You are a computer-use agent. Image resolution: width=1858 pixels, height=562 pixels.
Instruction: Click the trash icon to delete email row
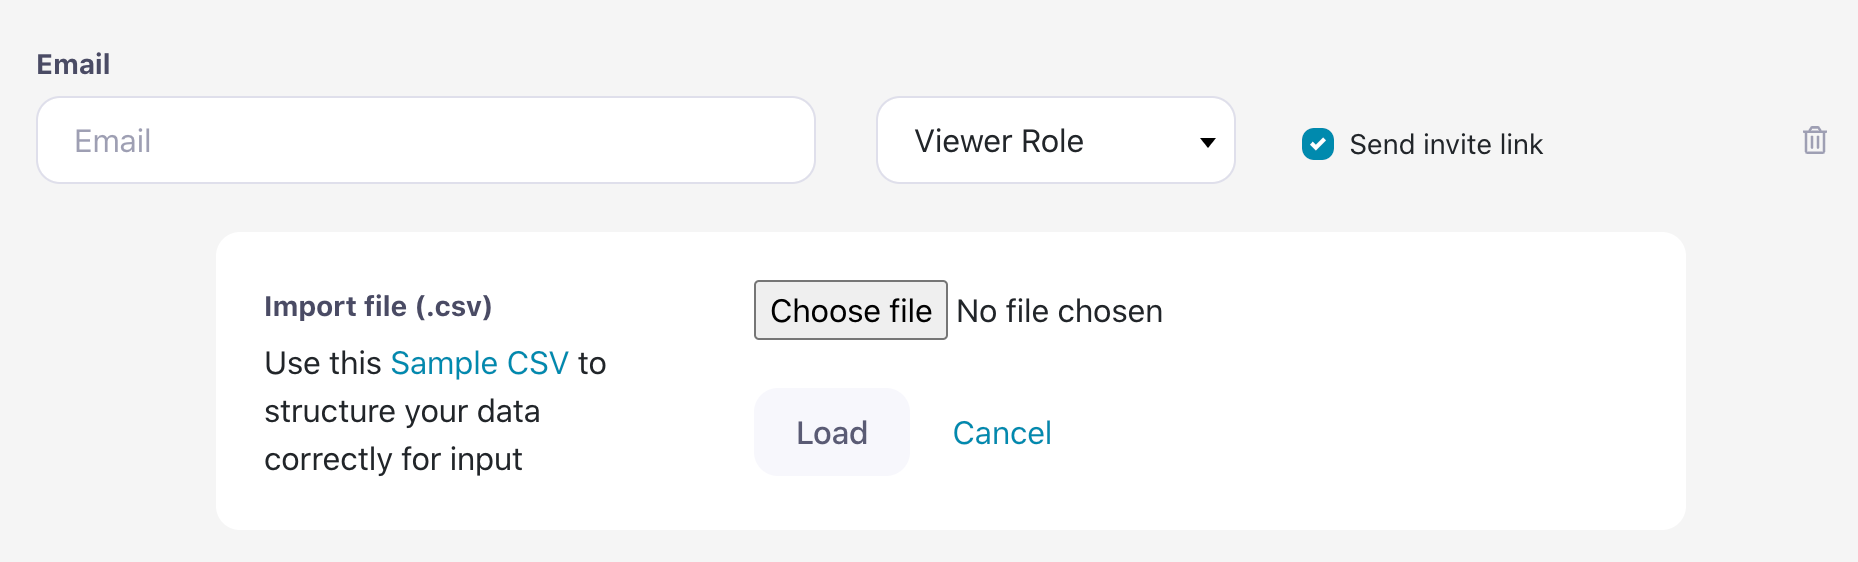(1814, 141)
